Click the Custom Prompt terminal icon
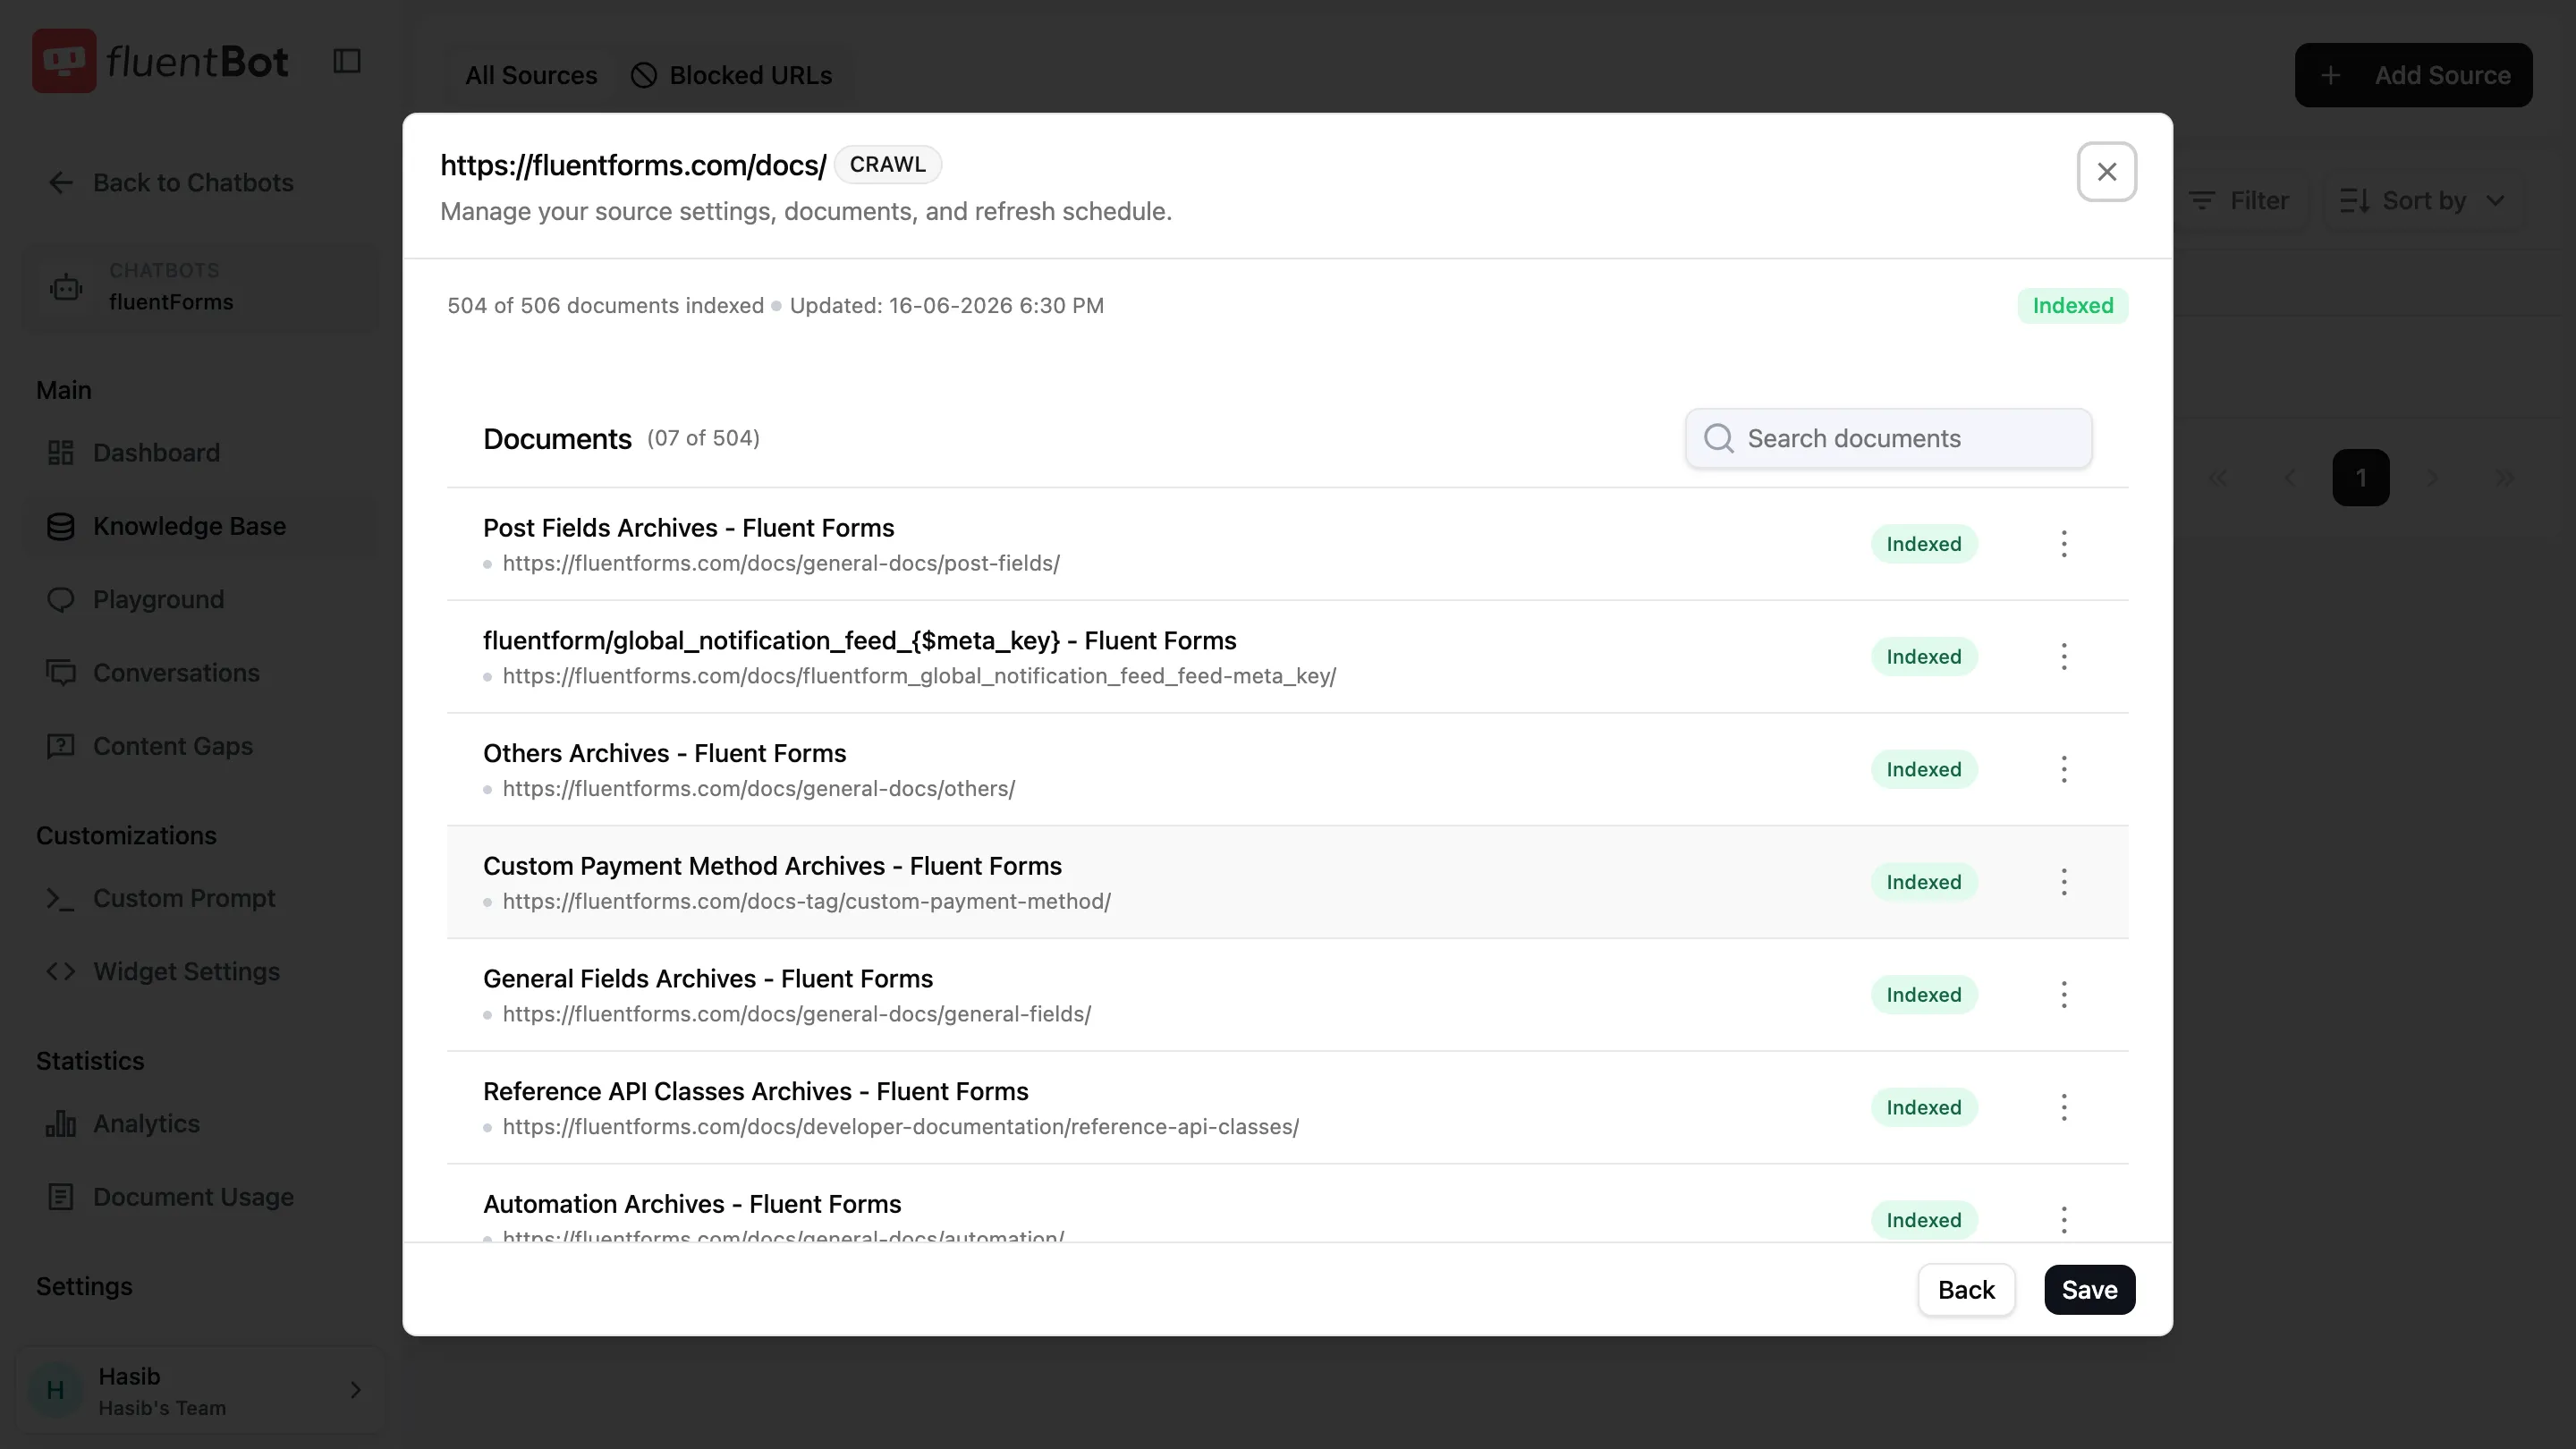Screen dimensions: 2576x1449 [61, 899]
